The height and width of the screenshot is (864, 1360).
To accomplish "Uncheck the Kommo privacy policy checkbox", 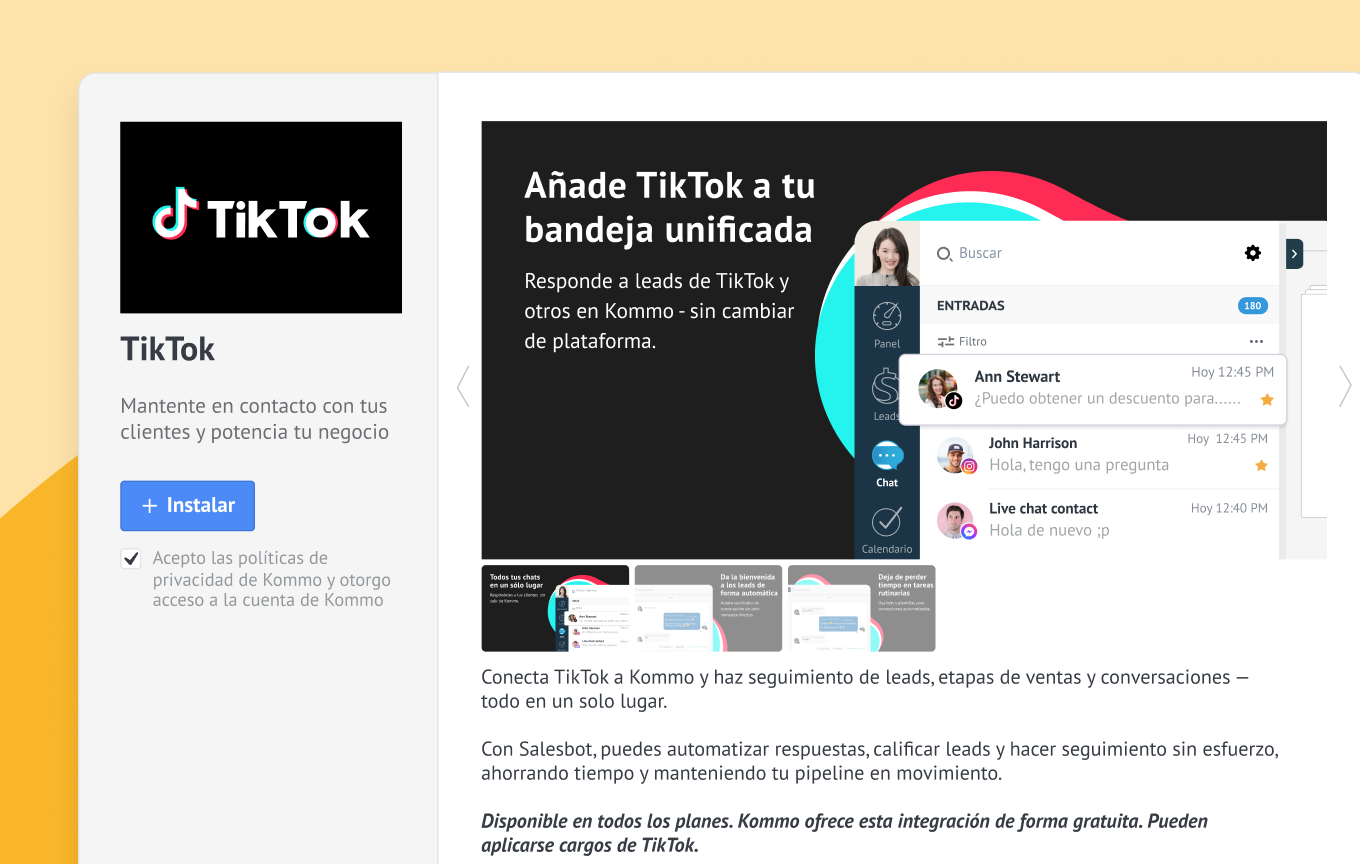I will 131,559.
